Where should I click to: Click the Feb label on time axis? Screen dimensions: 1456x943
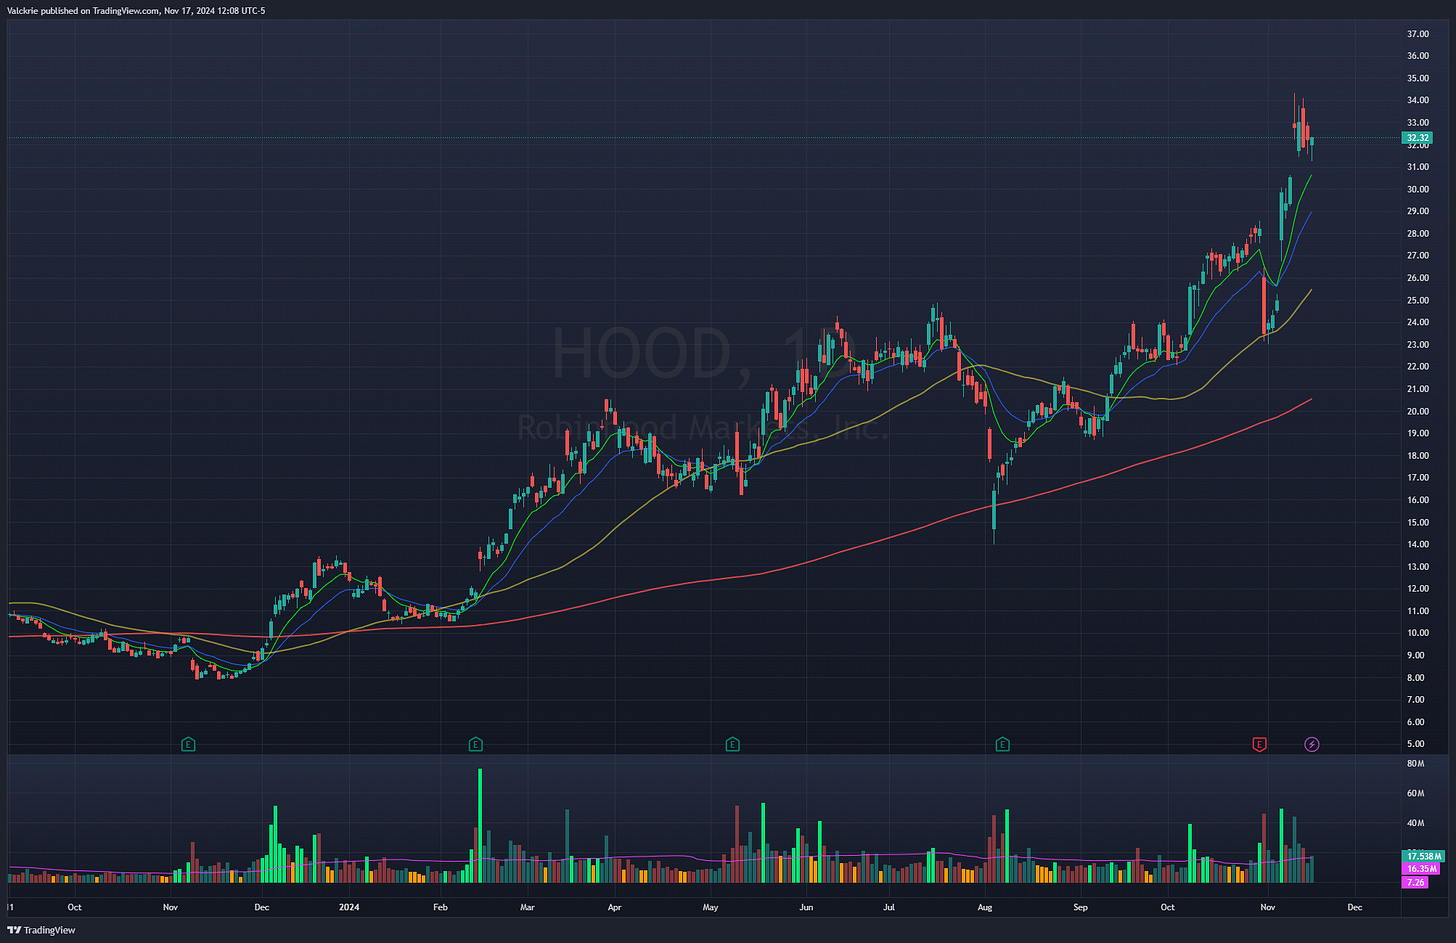point(440,907)
